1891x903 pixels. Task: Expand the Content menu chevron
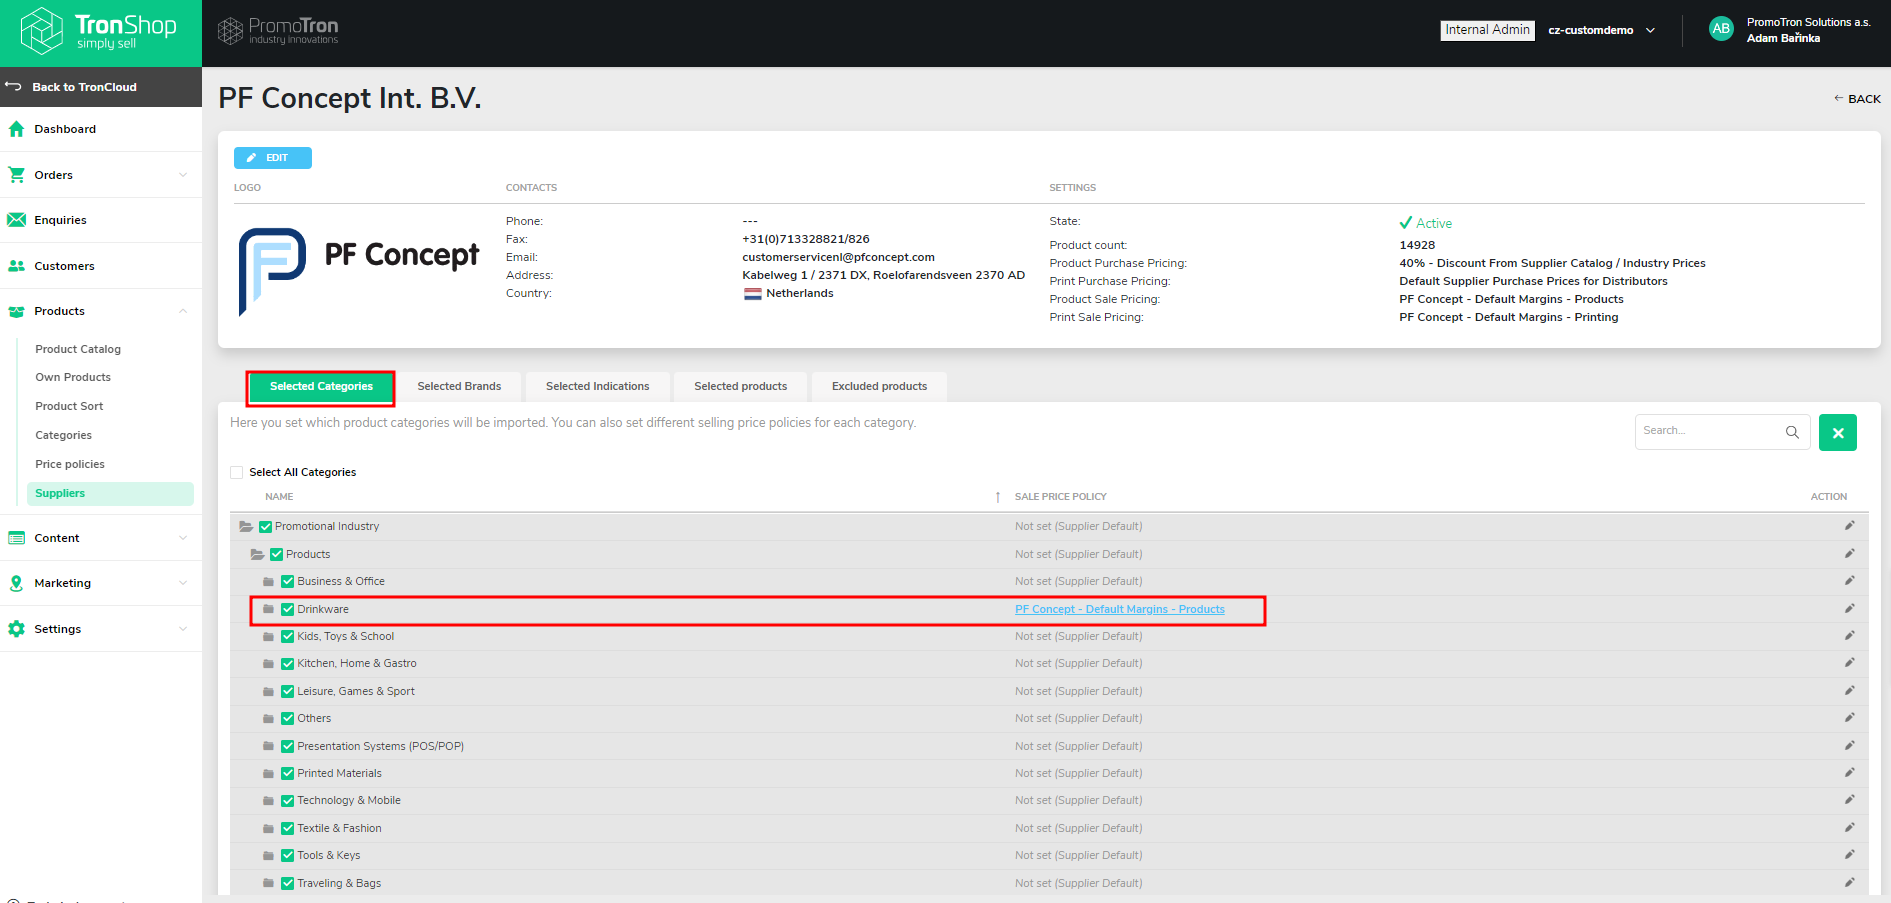pyautogui.click(x=183, y=538)
